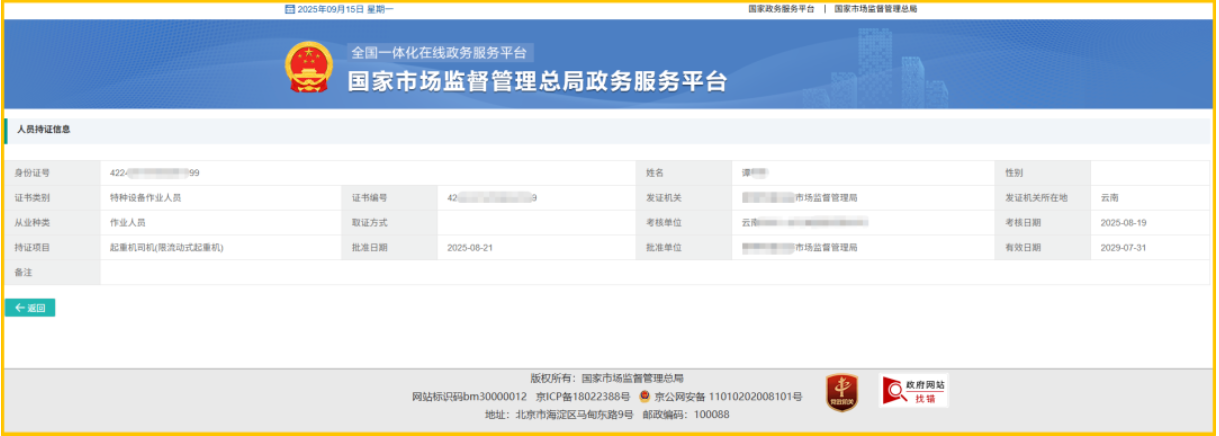Open the 京公网安备 11010202008101号 link
The width and height of the screenshot is (1219, 436).
[x=727, y=397]
